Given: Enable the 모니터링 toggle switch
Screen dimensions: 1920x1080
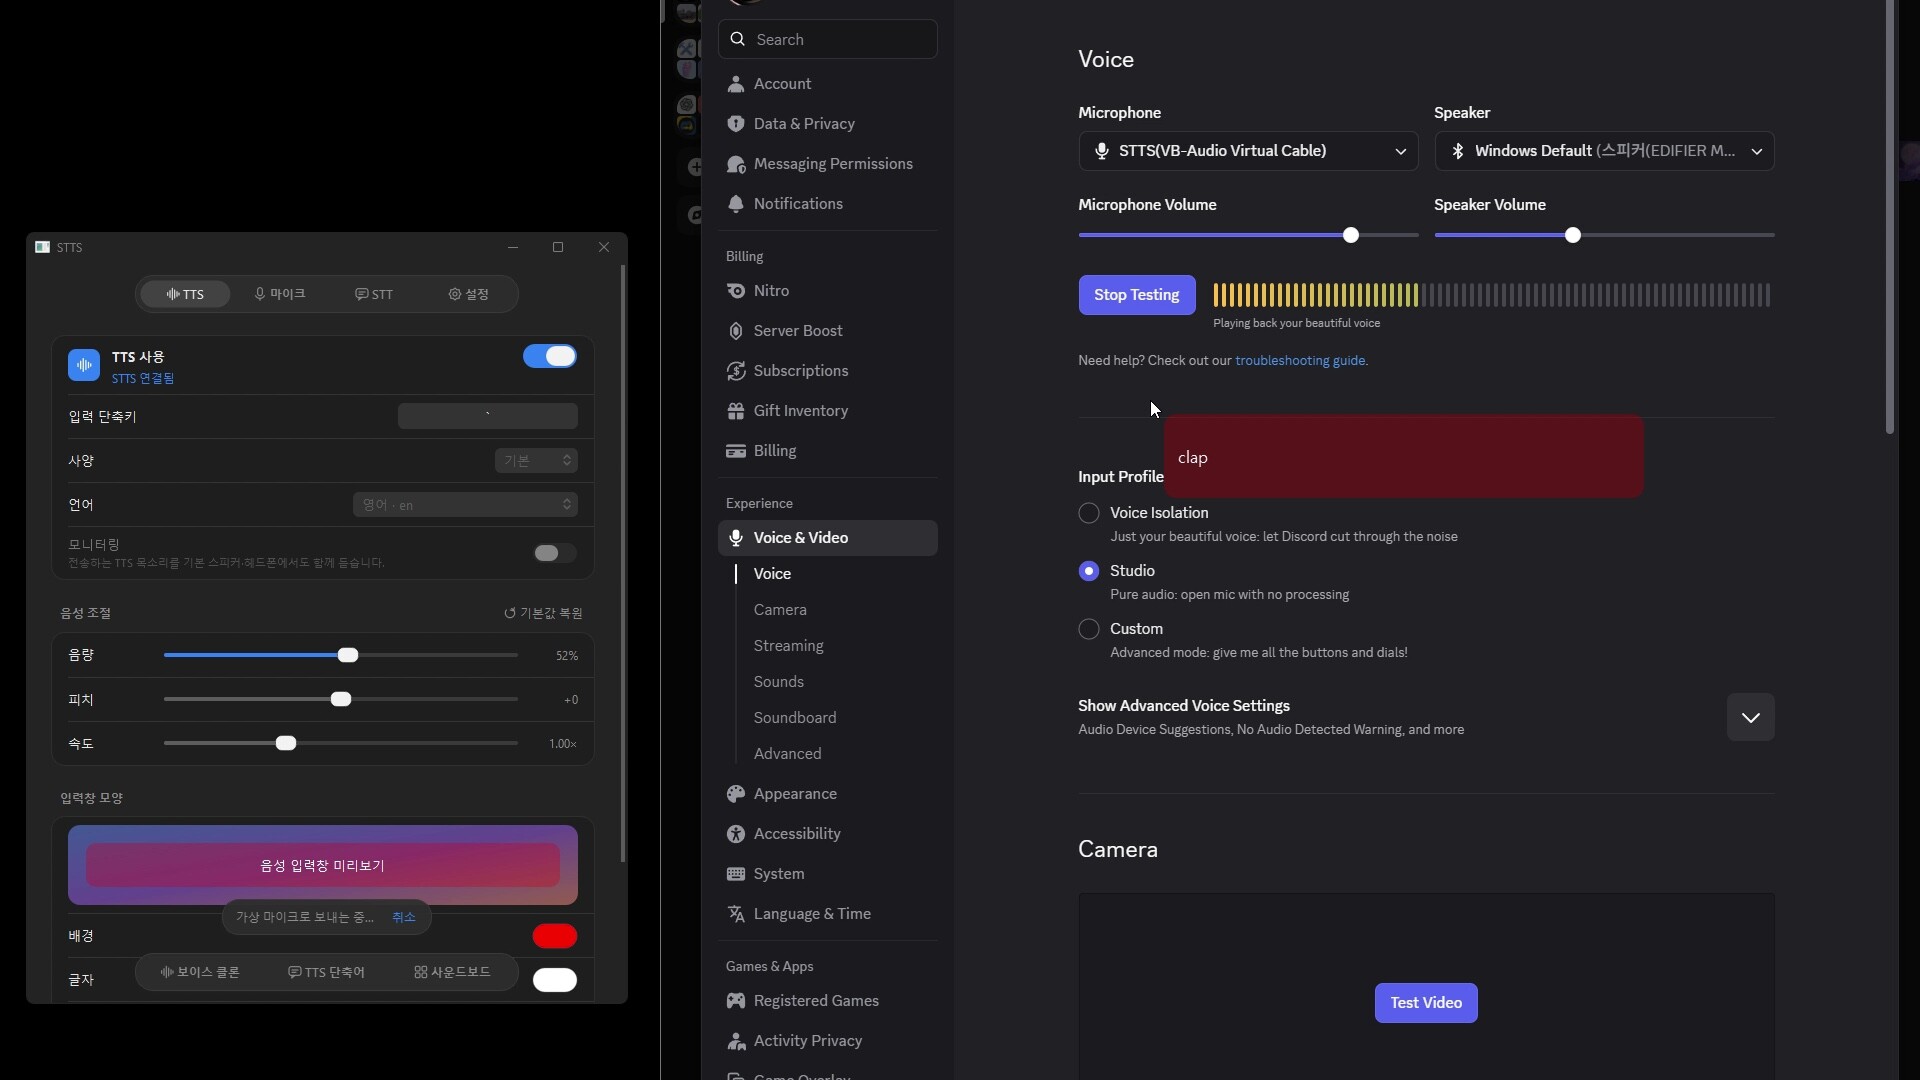Looking at the screenshot, I should pyautogui.click(x=554, y=553).
